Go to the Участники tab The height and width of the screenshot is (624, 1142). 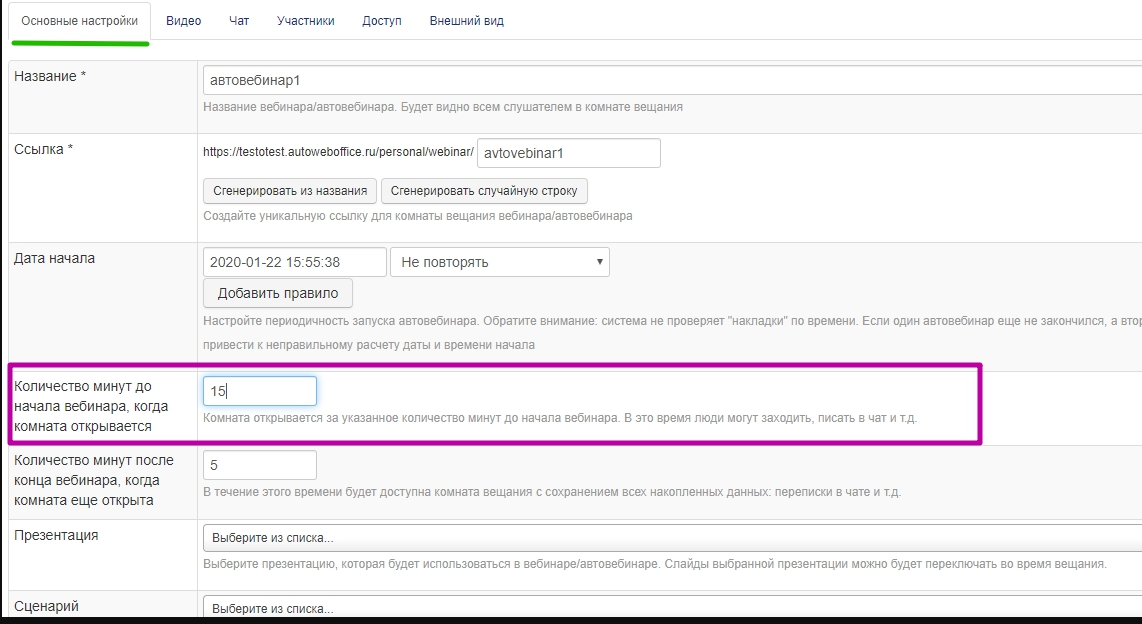click(x=305, y=21)
